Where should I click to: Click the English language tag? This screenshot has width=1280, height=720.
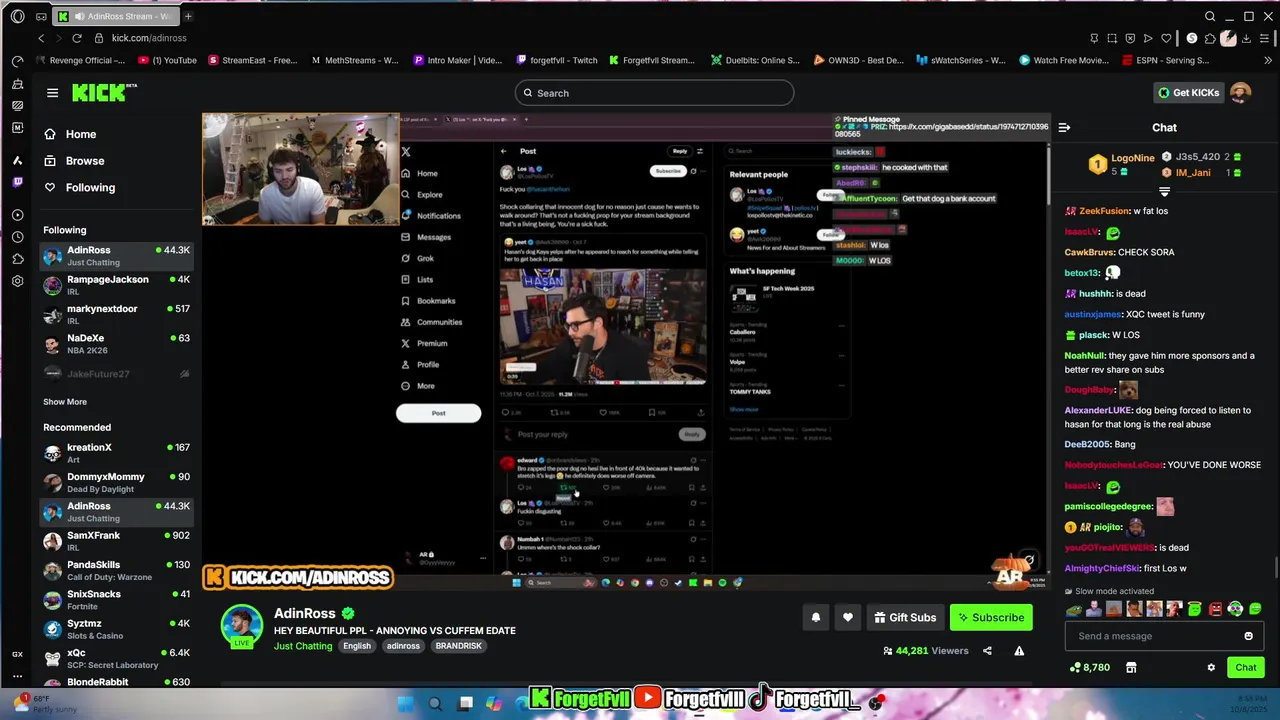(357, 646)
